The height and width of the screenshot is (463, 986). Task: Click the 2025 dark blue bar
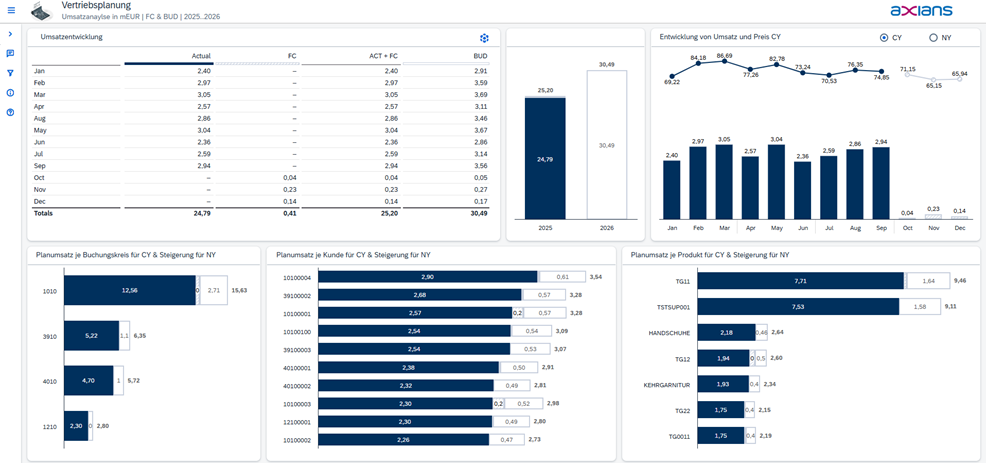(545, 158)
